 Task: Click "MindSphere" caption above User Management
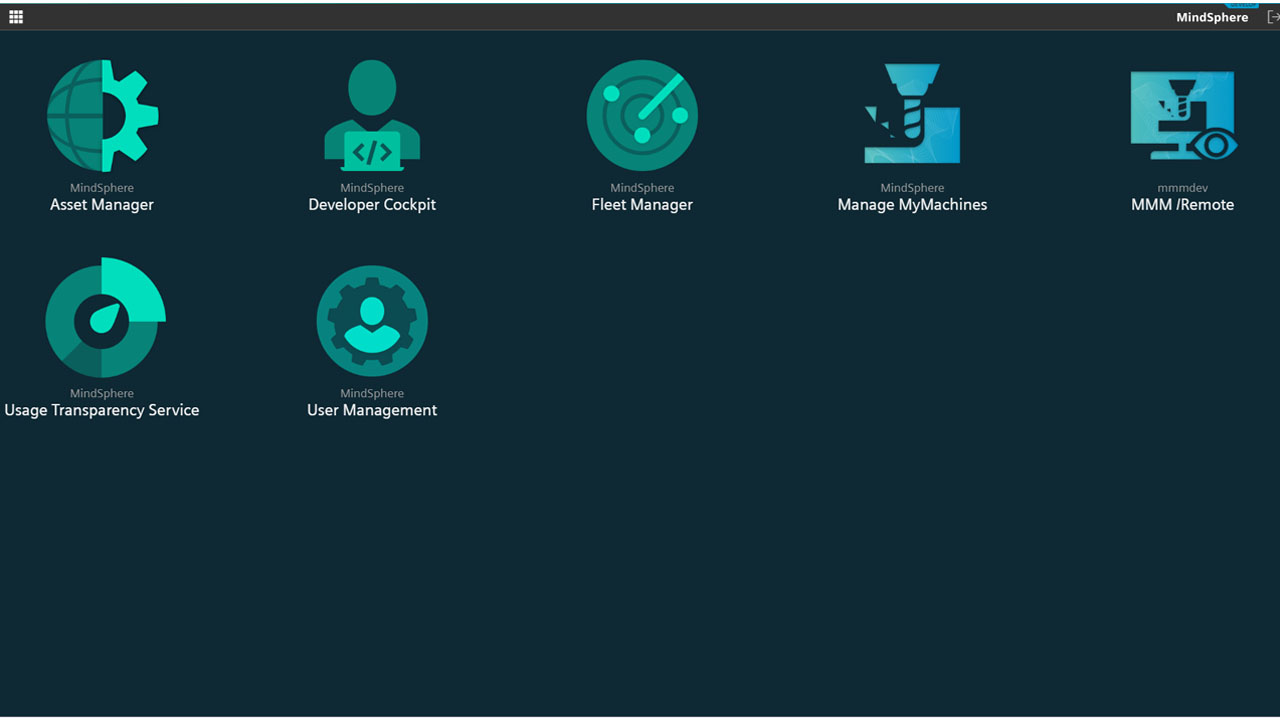[x=372, y=393]
